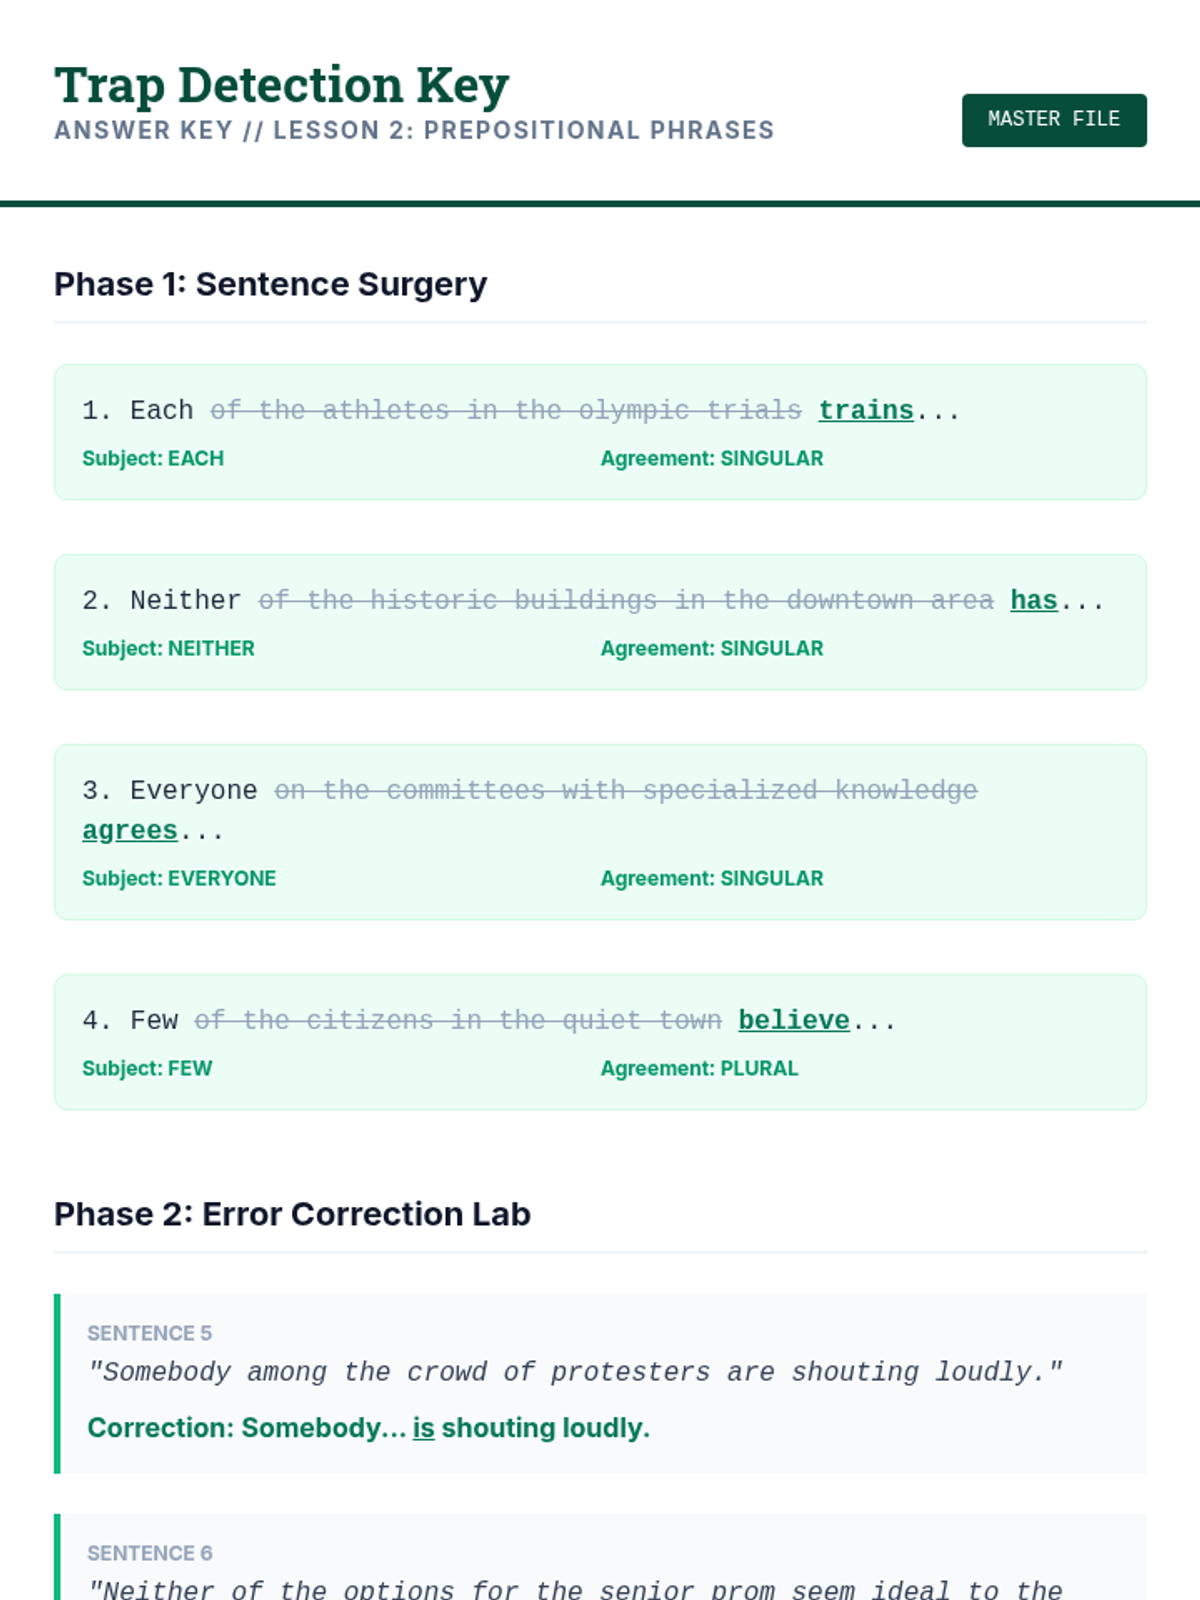Click struck-through phrase 'on the committees with specialized knowledge'
The image size is (1200, 1600).
(x=625, y=791)
